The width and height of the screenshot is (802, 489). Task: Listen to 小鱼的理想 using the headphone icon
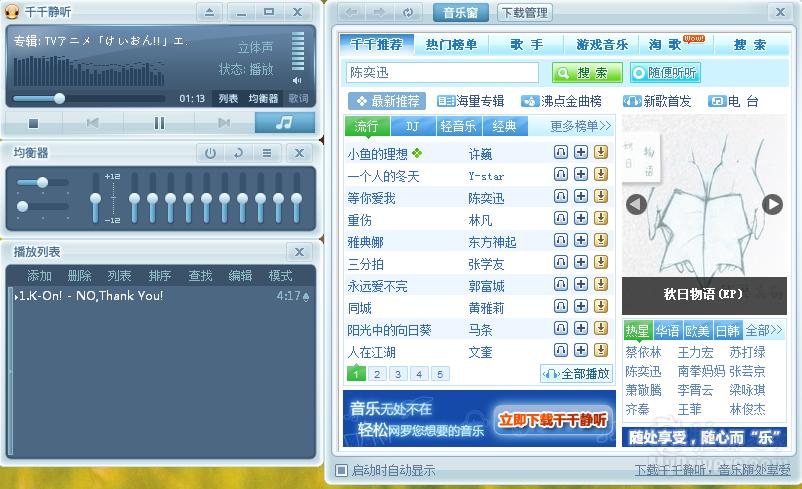tap(562, 153)
